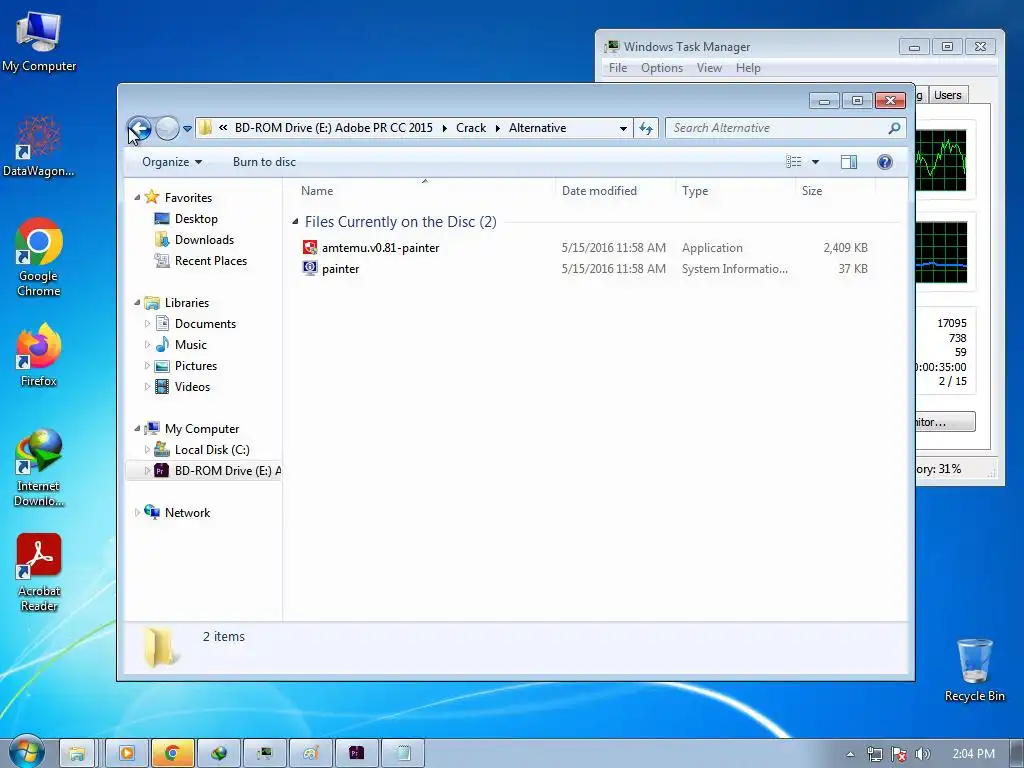Collapse the Libraries section
The width and height of the screenshot is (1024, 768).
(137, 302)
